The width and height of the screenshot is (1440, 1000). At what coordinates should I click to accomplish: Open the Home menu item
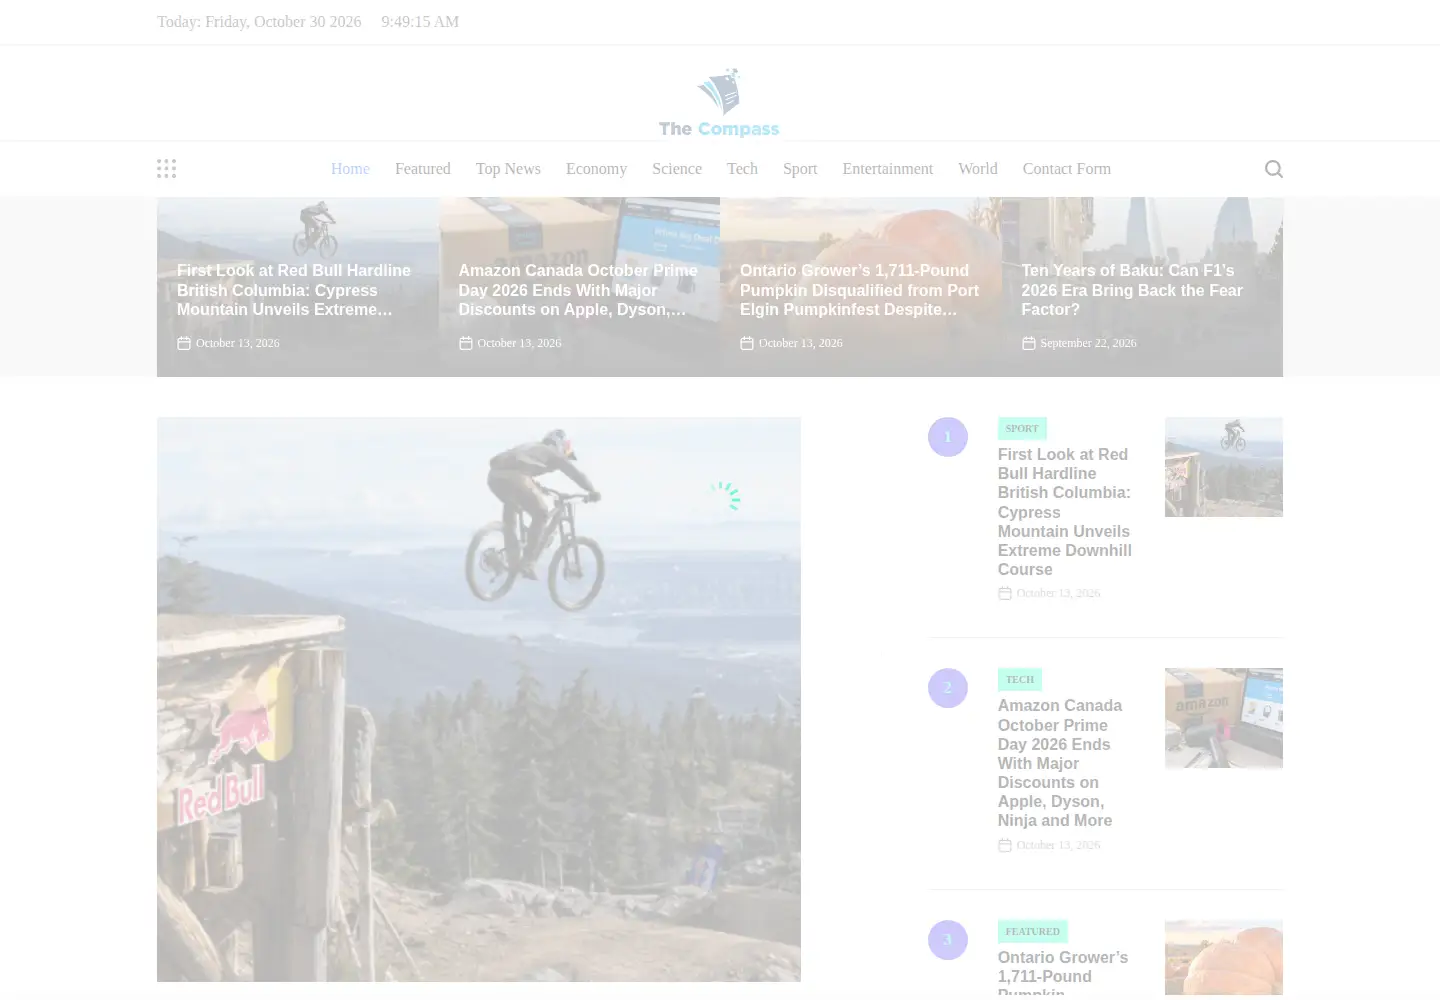pos(350,169)
